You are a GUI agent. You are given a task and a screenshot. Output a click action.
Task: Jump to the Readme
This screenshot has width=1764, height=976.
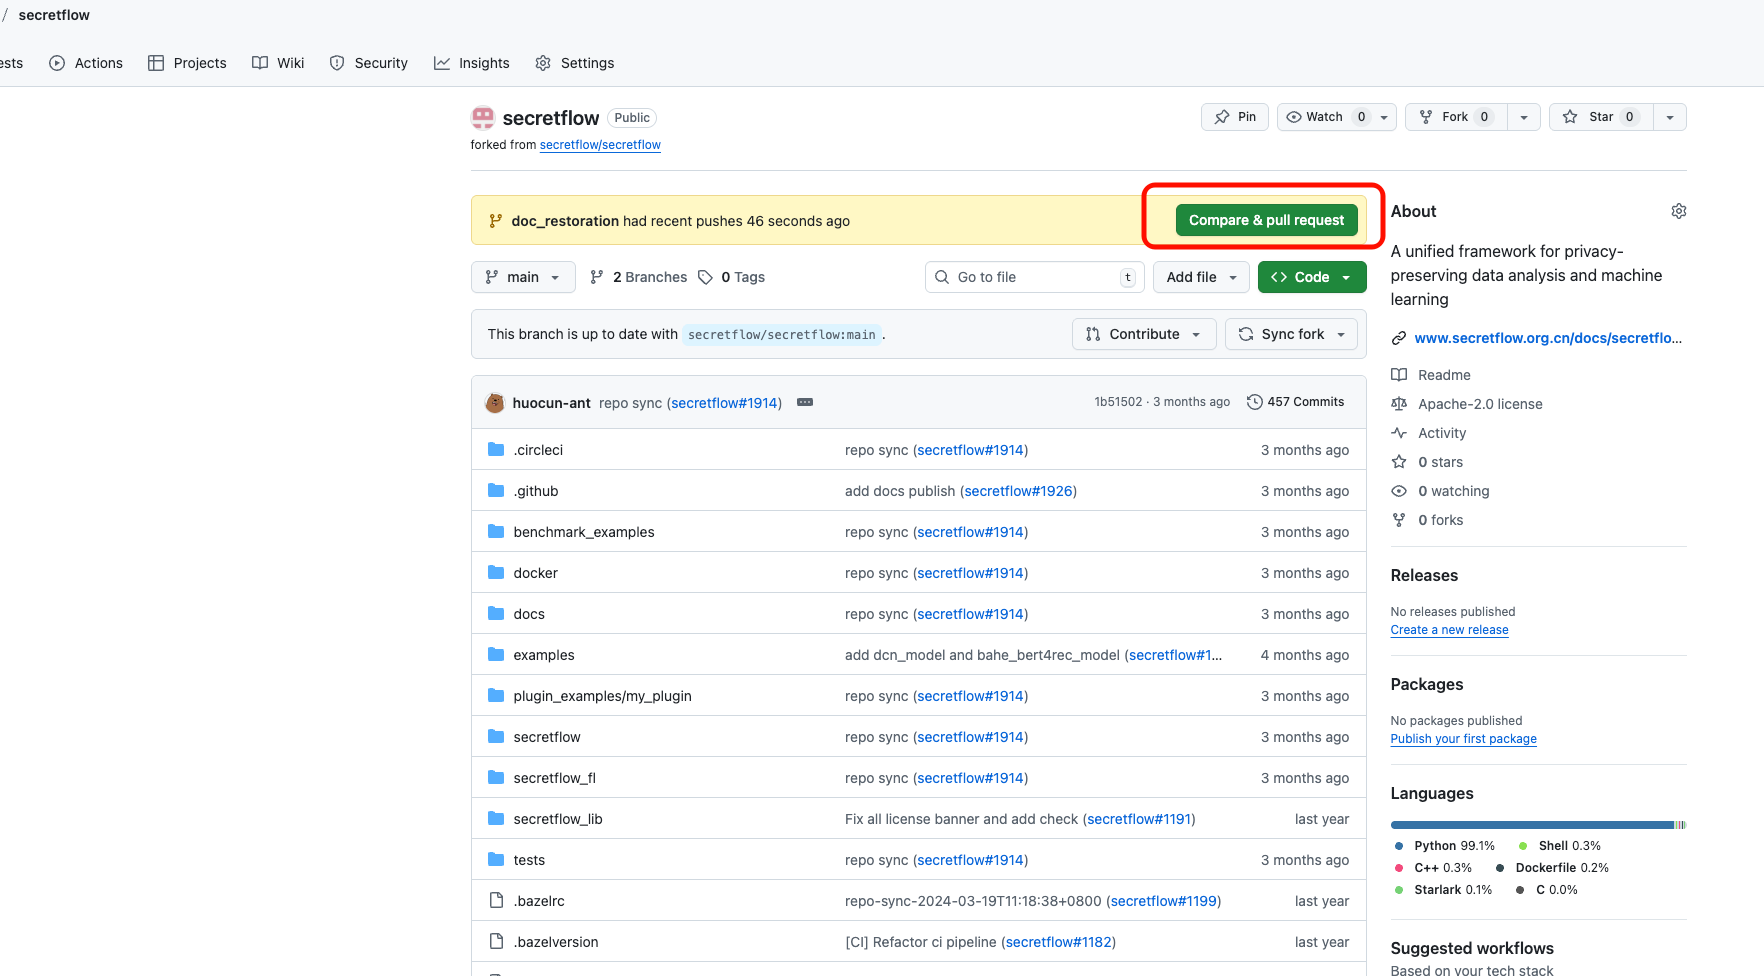(x=1431, y=375)
